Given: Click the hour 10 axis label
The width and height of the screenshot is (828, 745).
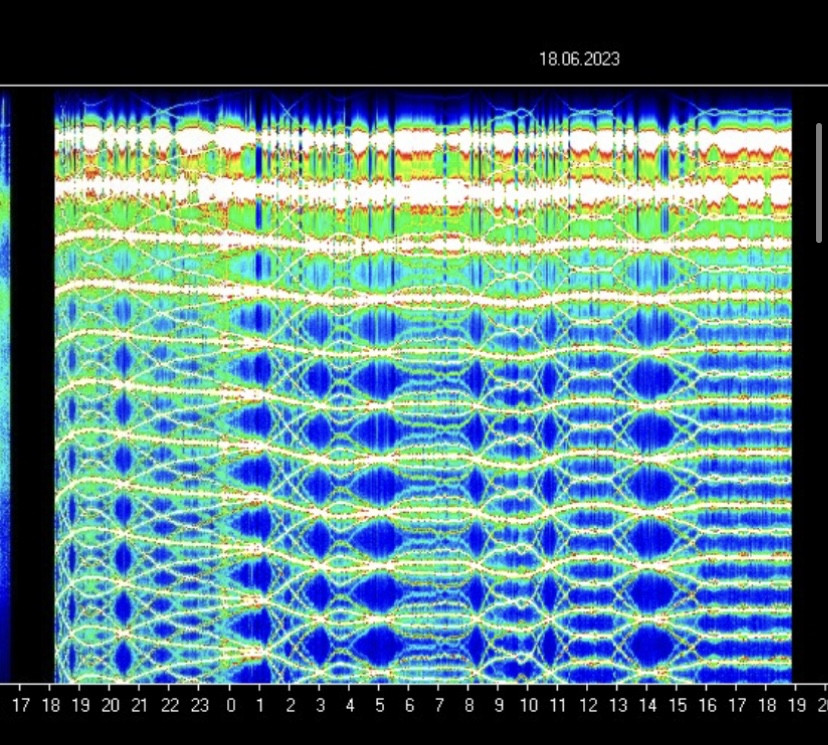Looking at the screenshot, I should point(529,706).
